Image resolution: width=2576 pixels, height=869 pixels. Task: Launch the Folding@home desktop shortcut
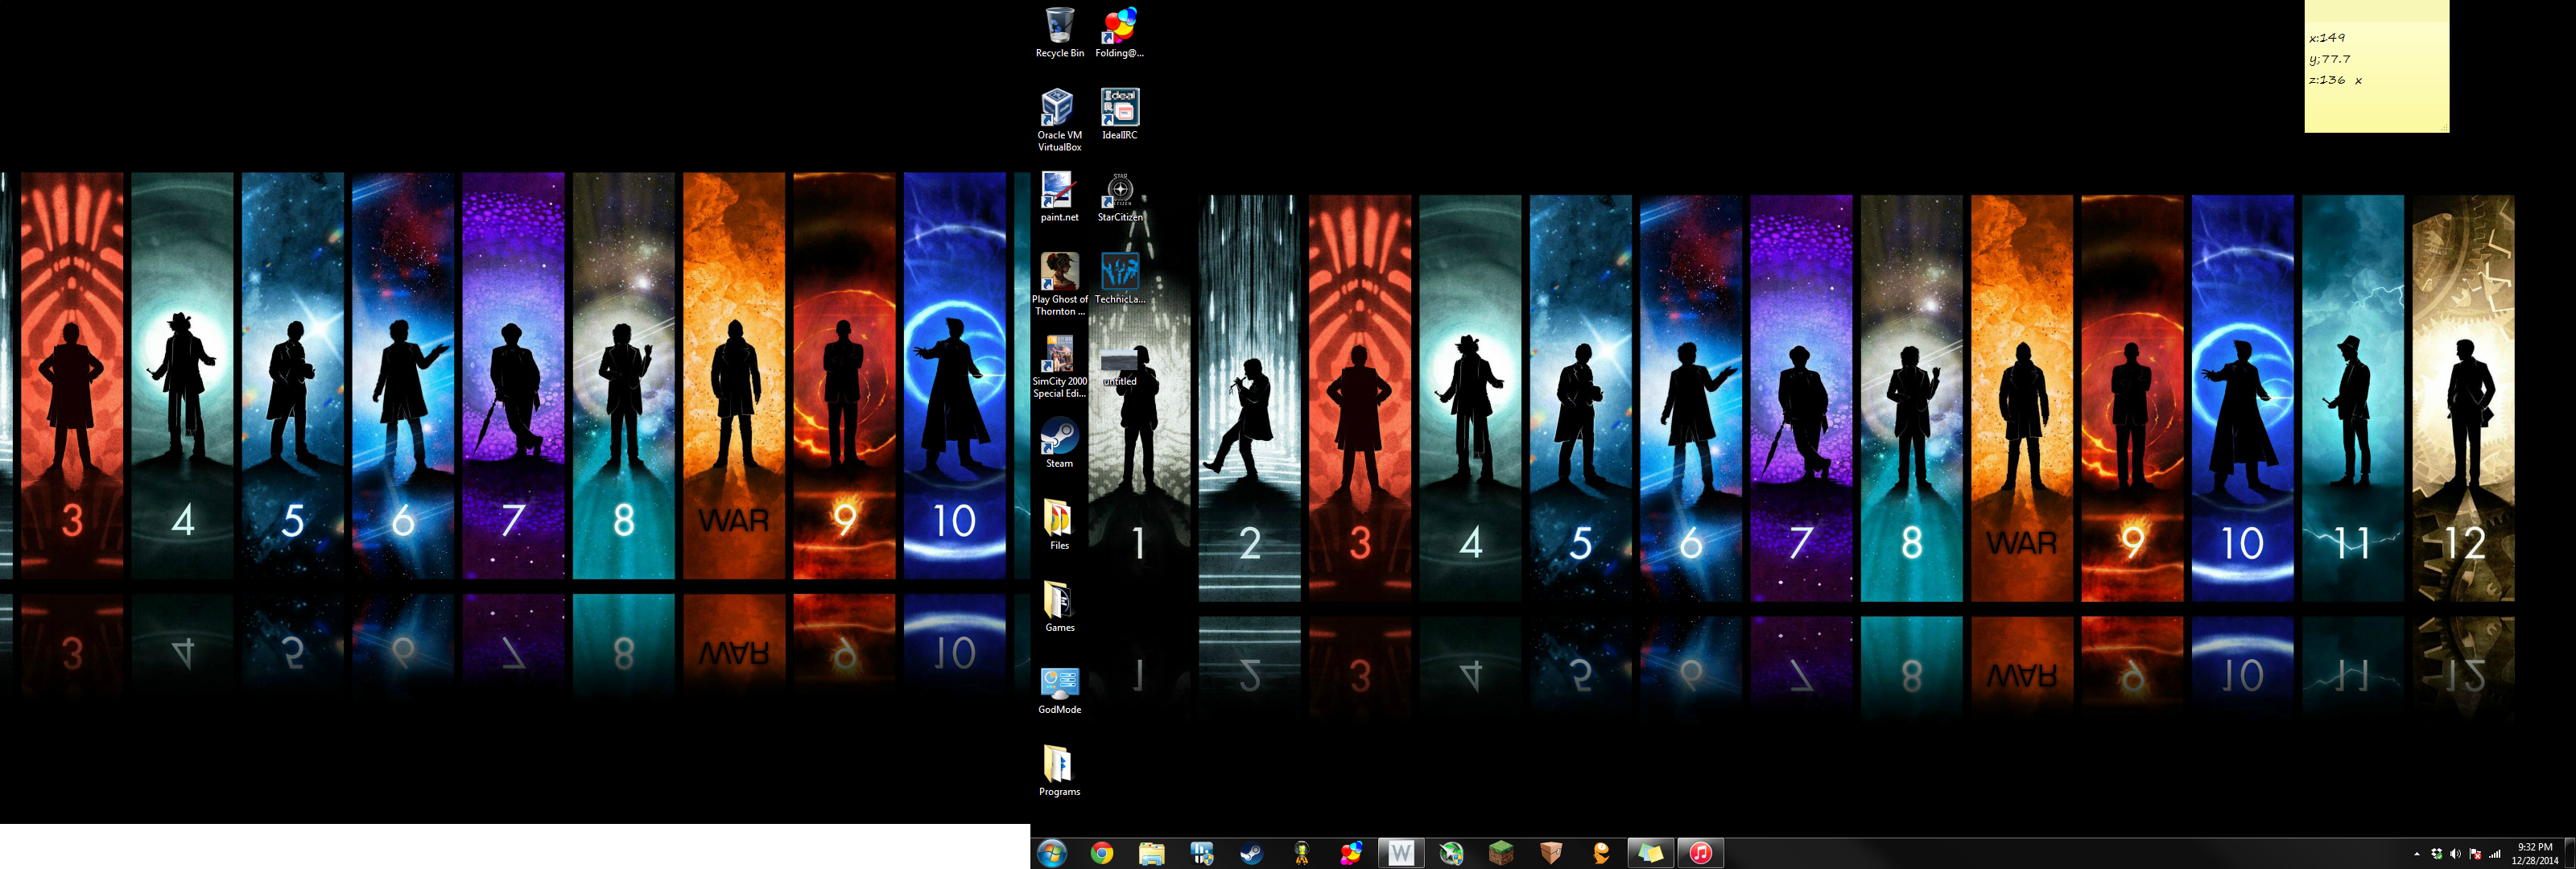pos(1119,33)
